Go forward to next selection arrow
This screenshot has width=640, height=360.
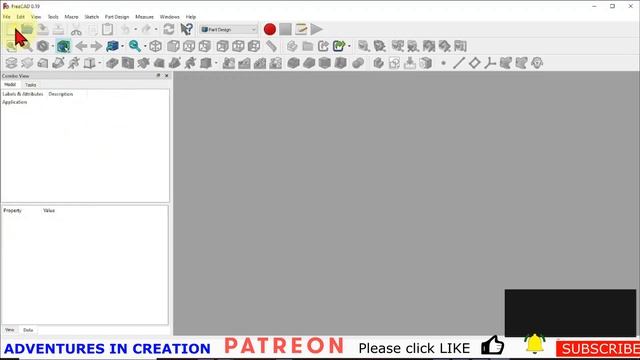[96, 46]
